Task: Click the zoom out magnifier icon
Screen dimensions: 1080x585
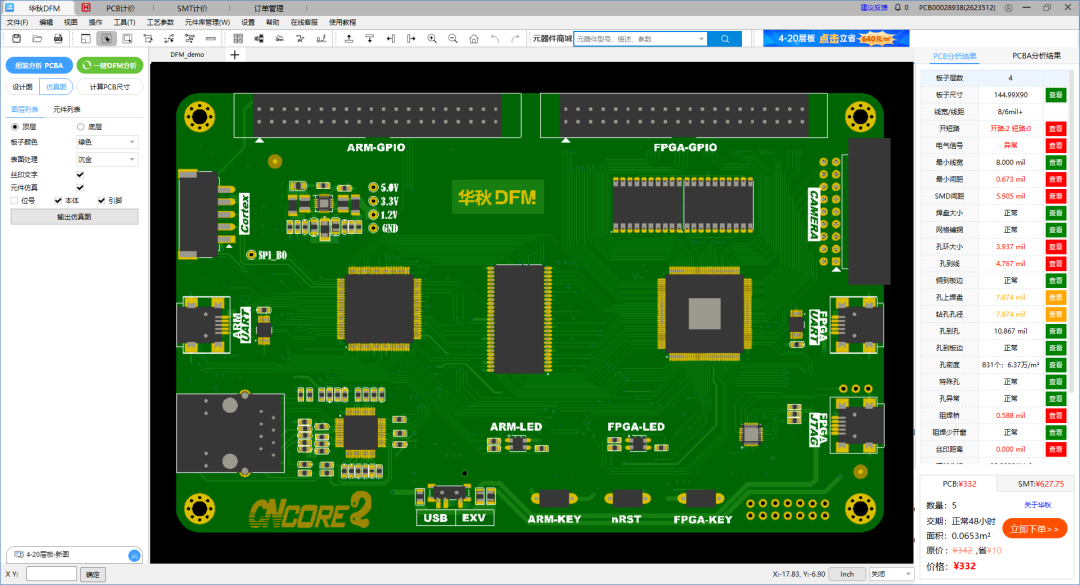Action: pyautogui.click(x=453, y=38)
